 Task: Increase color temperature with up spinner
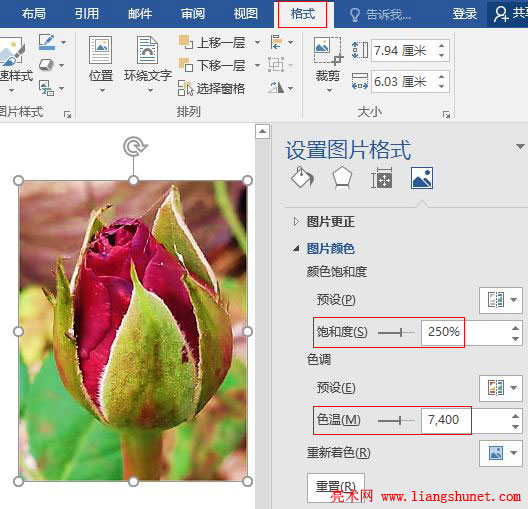[x=516, y=415]
